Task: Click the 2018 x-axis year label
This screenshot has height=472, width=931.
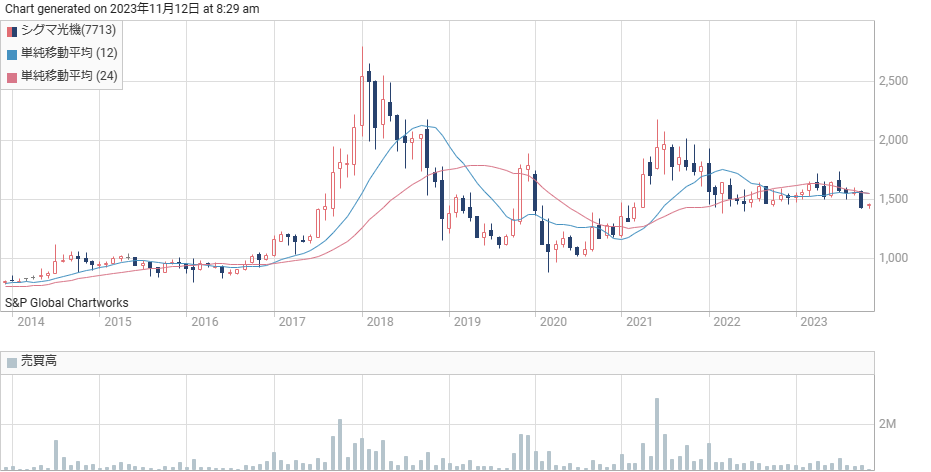Action: pyautogui.click(x=380, y=322)
